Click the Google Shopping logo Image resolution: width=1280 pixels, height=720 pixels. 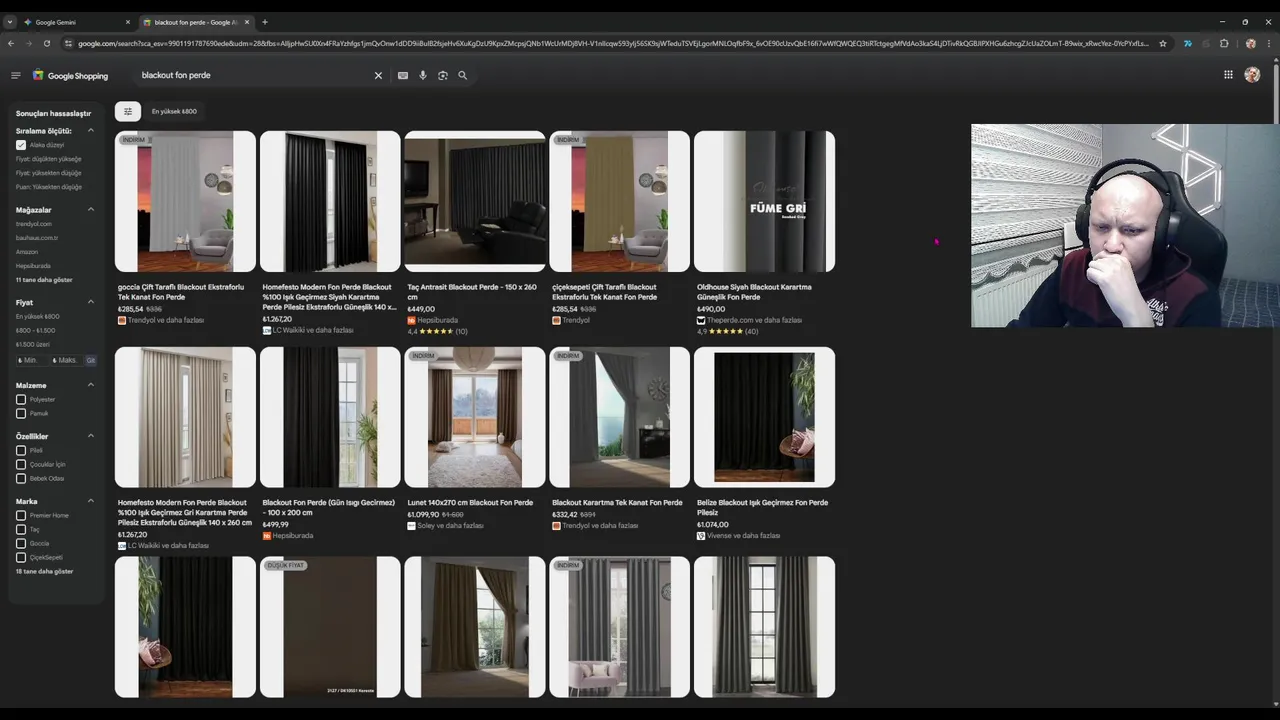(x=70, y=75)
